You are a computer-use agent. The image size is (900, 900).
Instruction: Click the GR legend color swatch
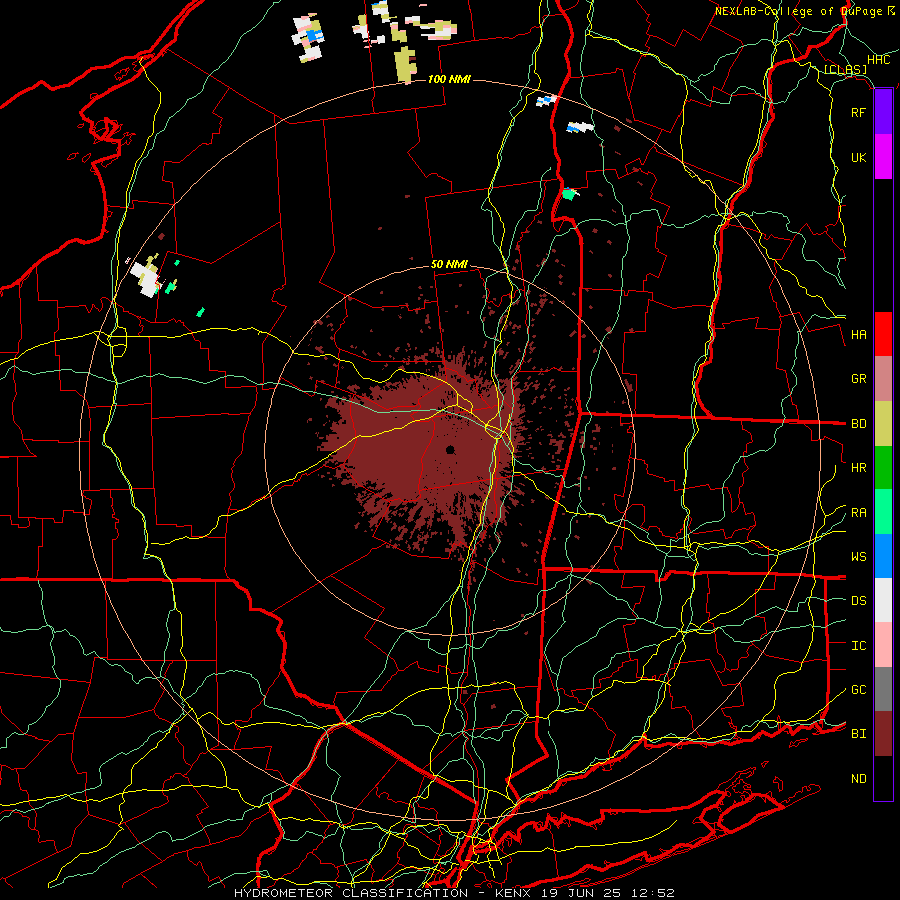tap(883, 379)
